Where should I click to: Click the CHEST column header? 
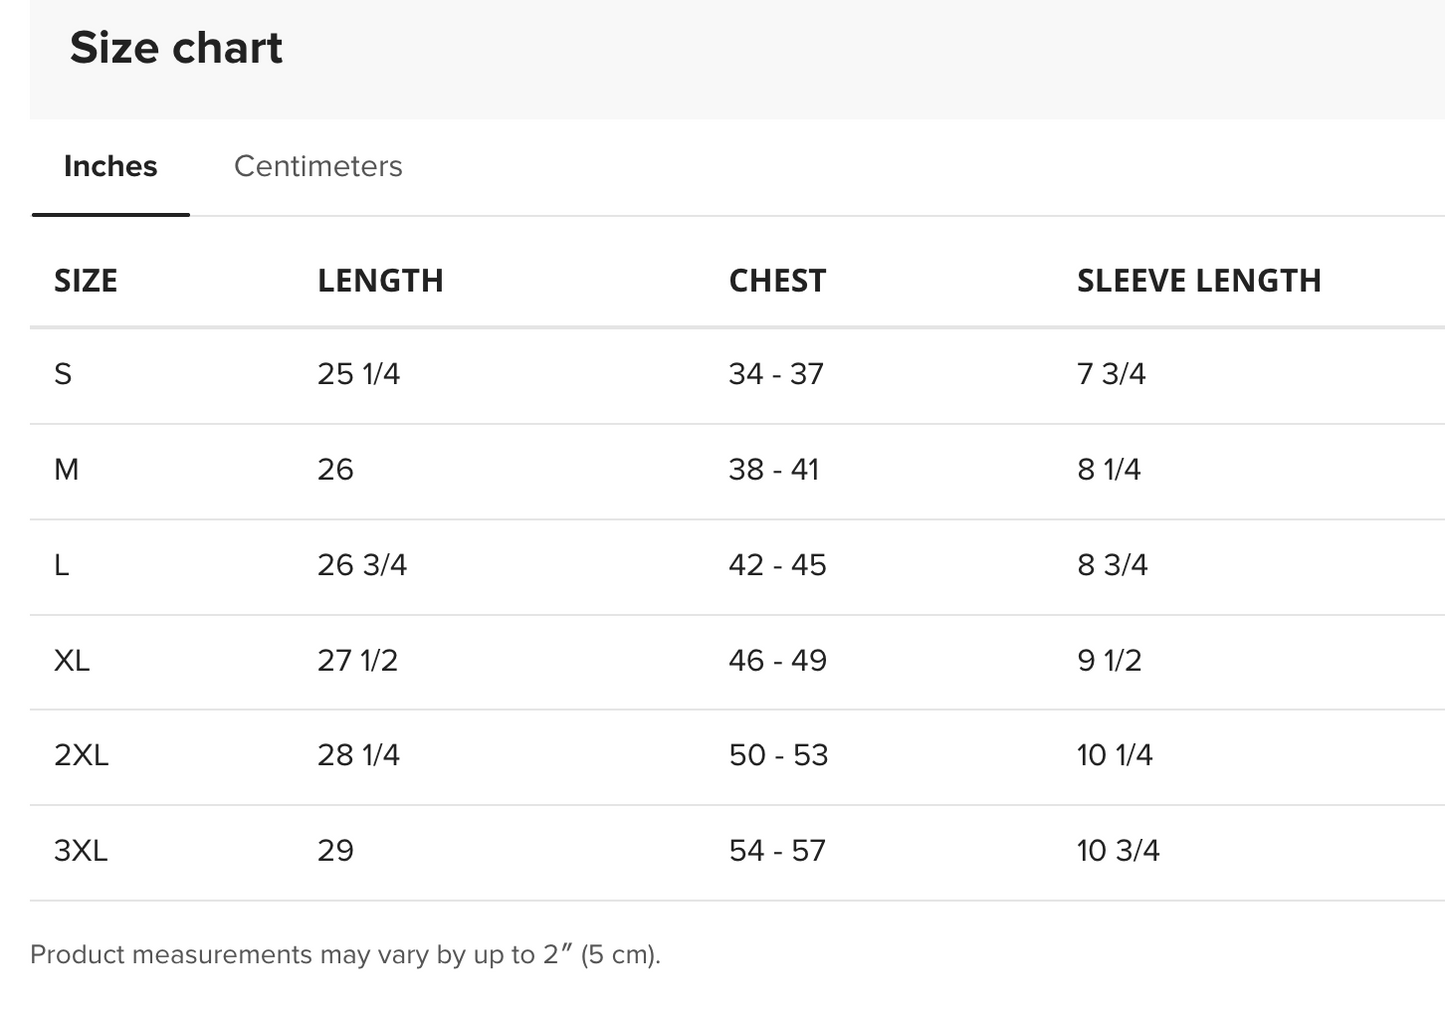point(777,281)
